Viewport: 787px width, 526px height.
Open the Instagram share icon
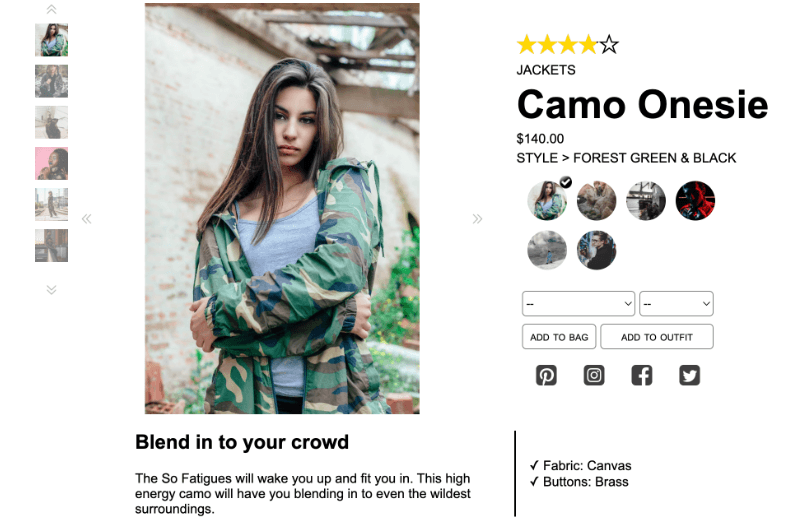click(594, 375)
